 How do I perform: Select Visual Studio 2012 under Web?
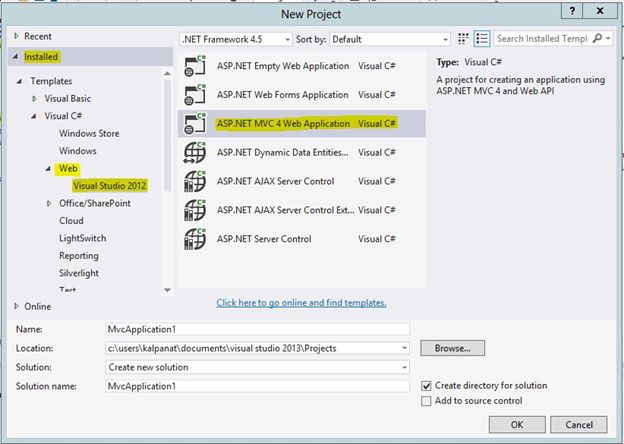click(x=109, y=186)
